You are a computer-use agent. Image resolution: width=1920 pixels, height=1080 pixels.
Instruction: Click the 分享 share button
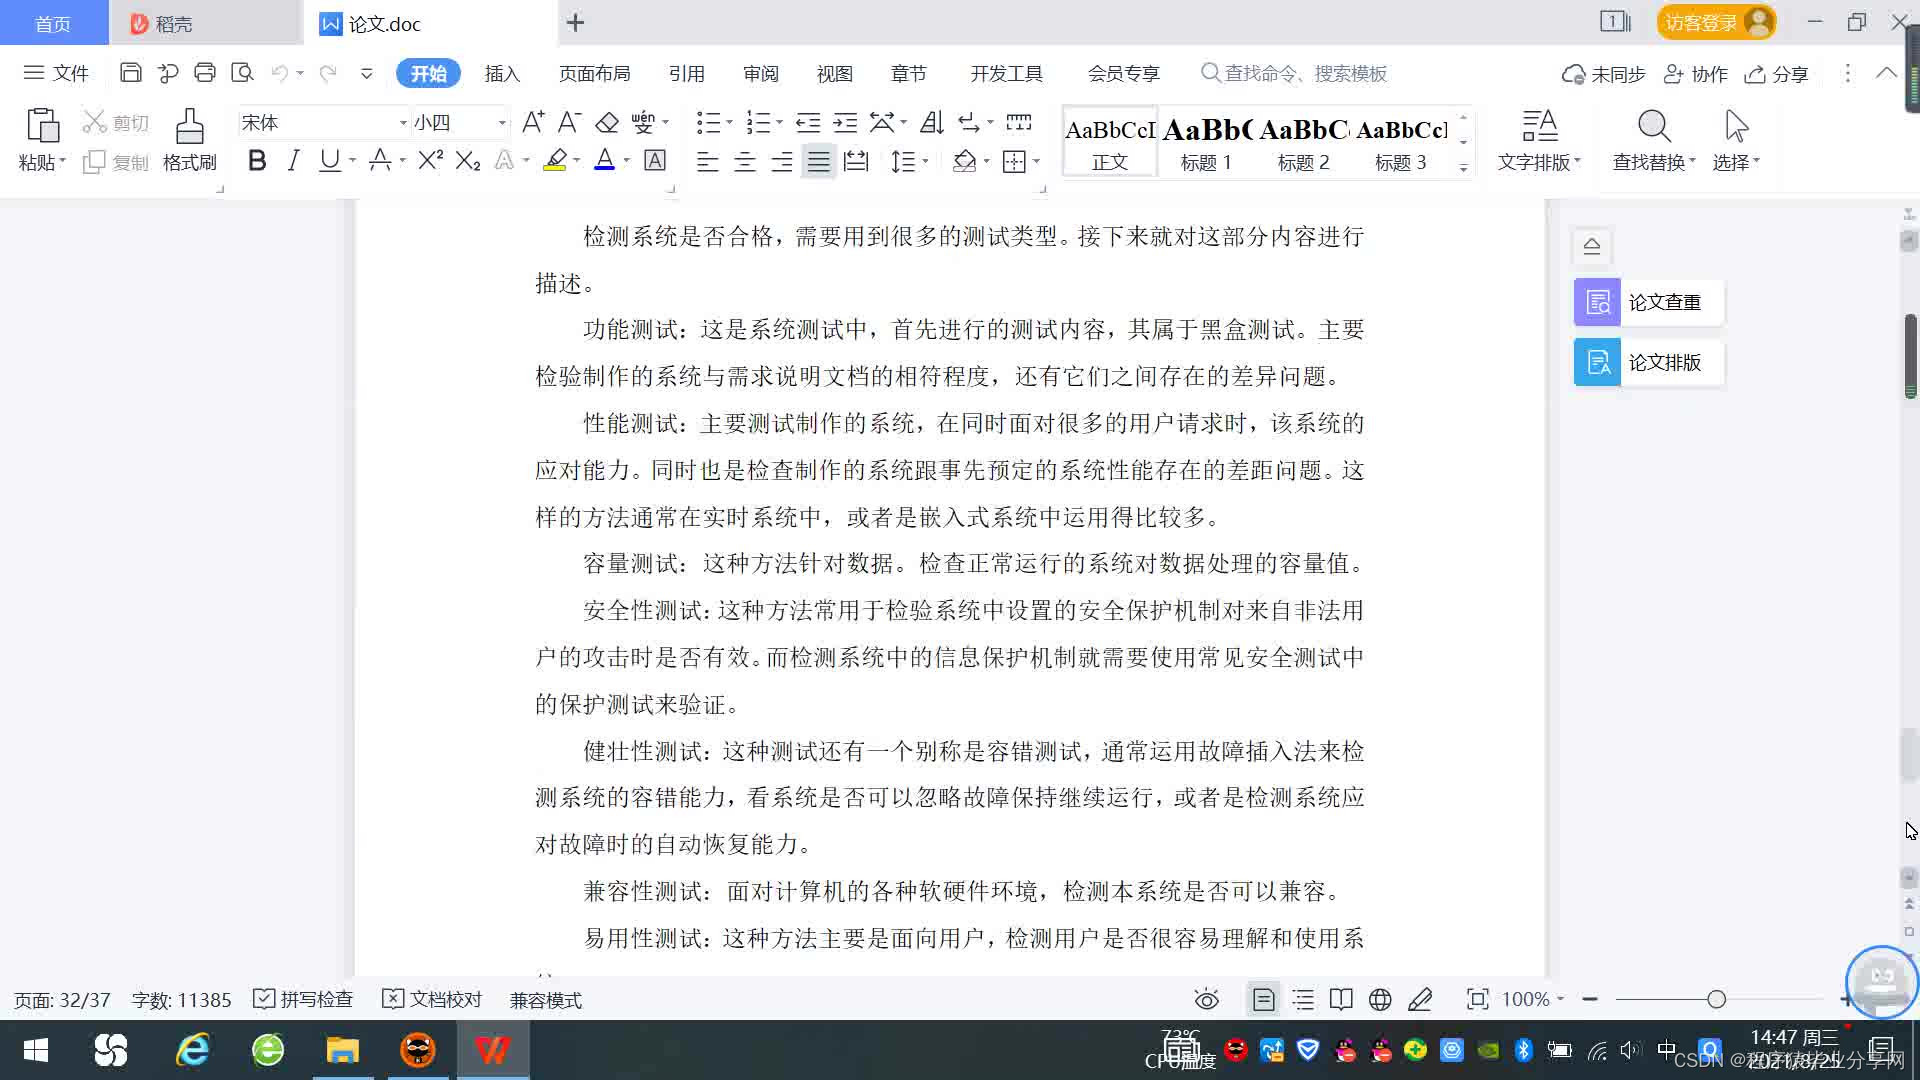click(x=1777, y=74)
